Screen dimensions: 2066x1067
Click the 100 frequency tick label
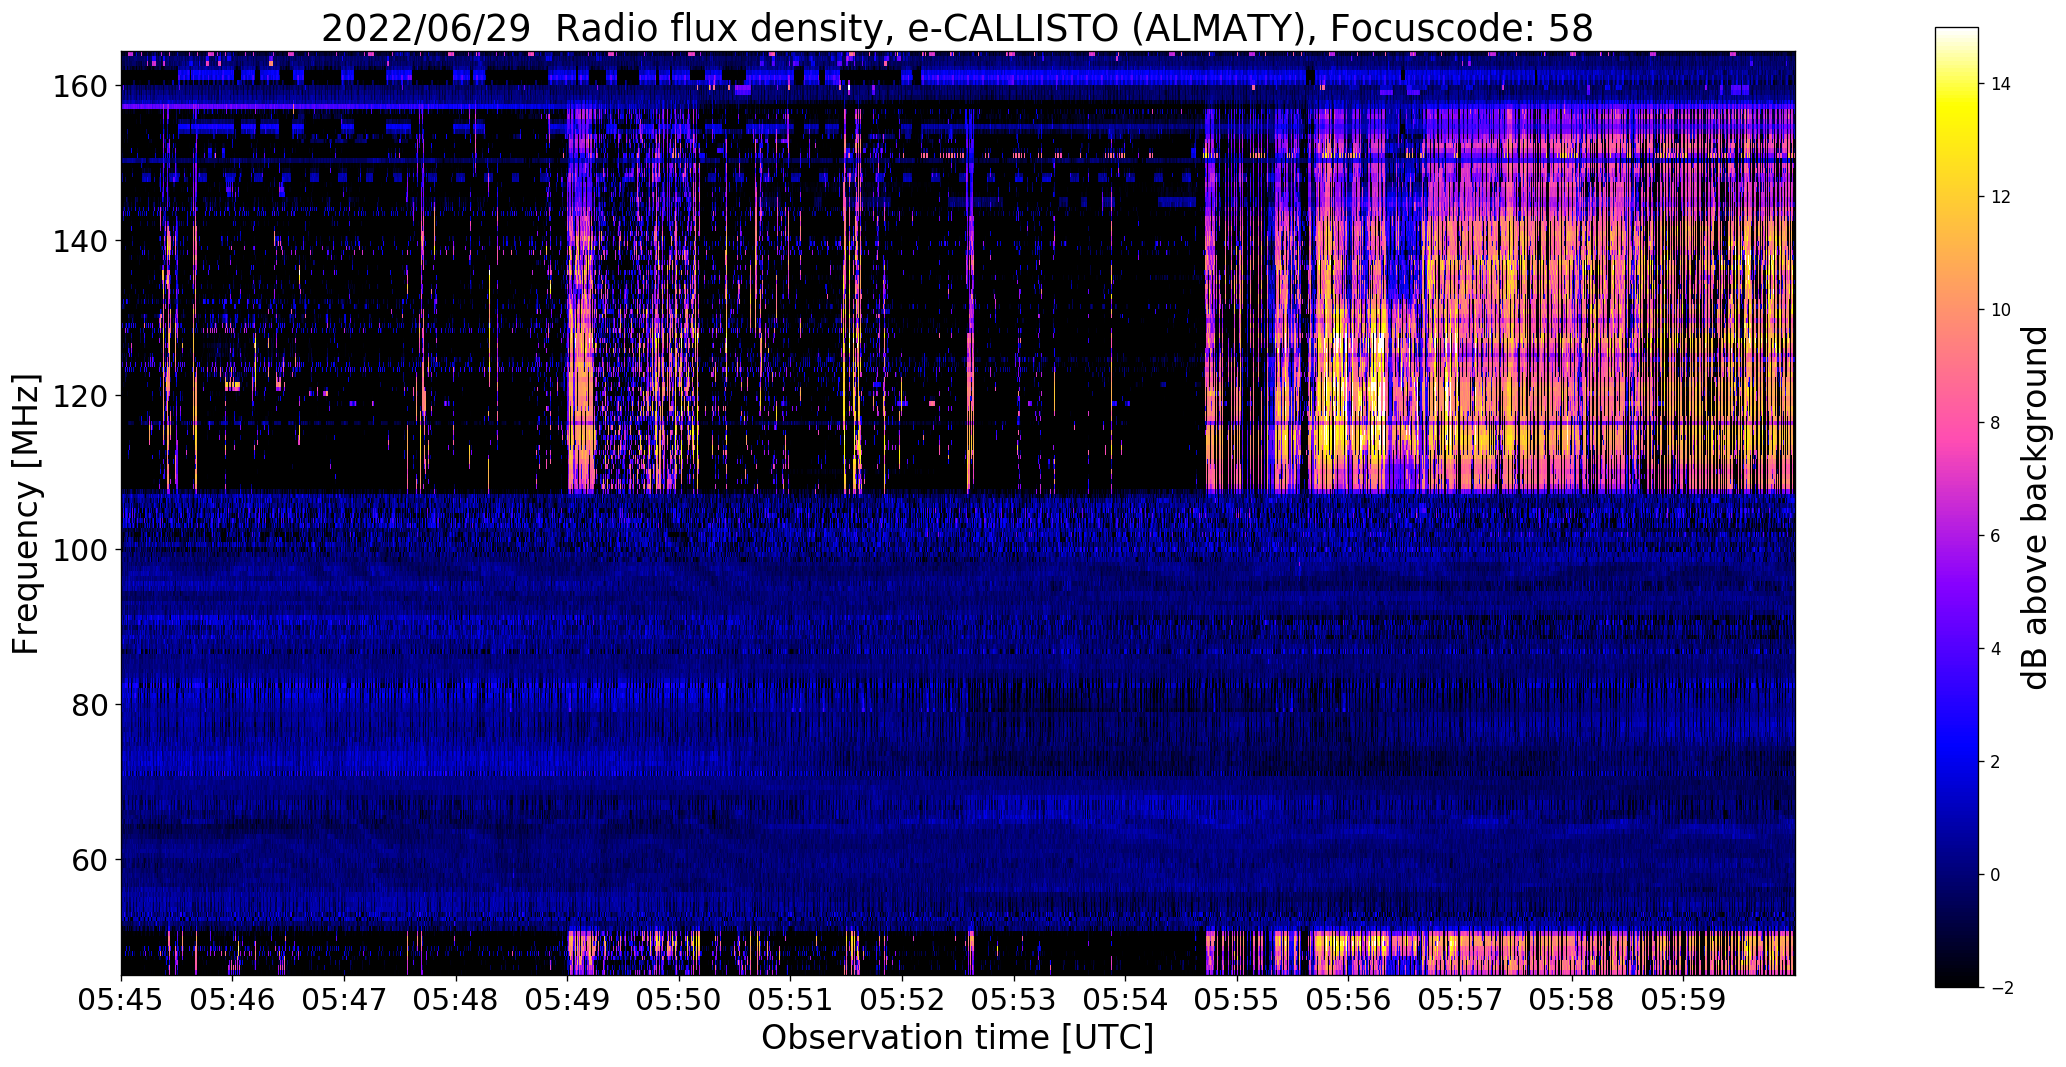click(80, 550)
